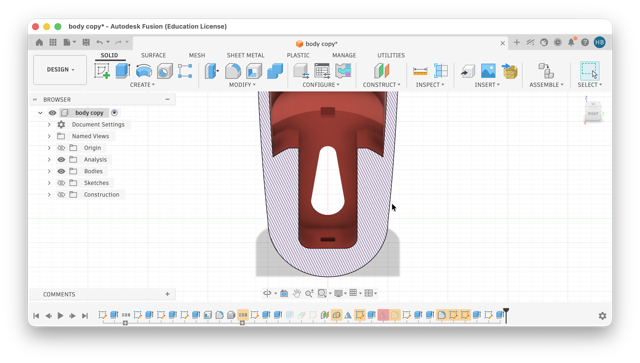Image resolution: width=640 pixels, height=363 pixels.
Task: Open the Data Panel grid icon
Action: [x=53, y=42]
